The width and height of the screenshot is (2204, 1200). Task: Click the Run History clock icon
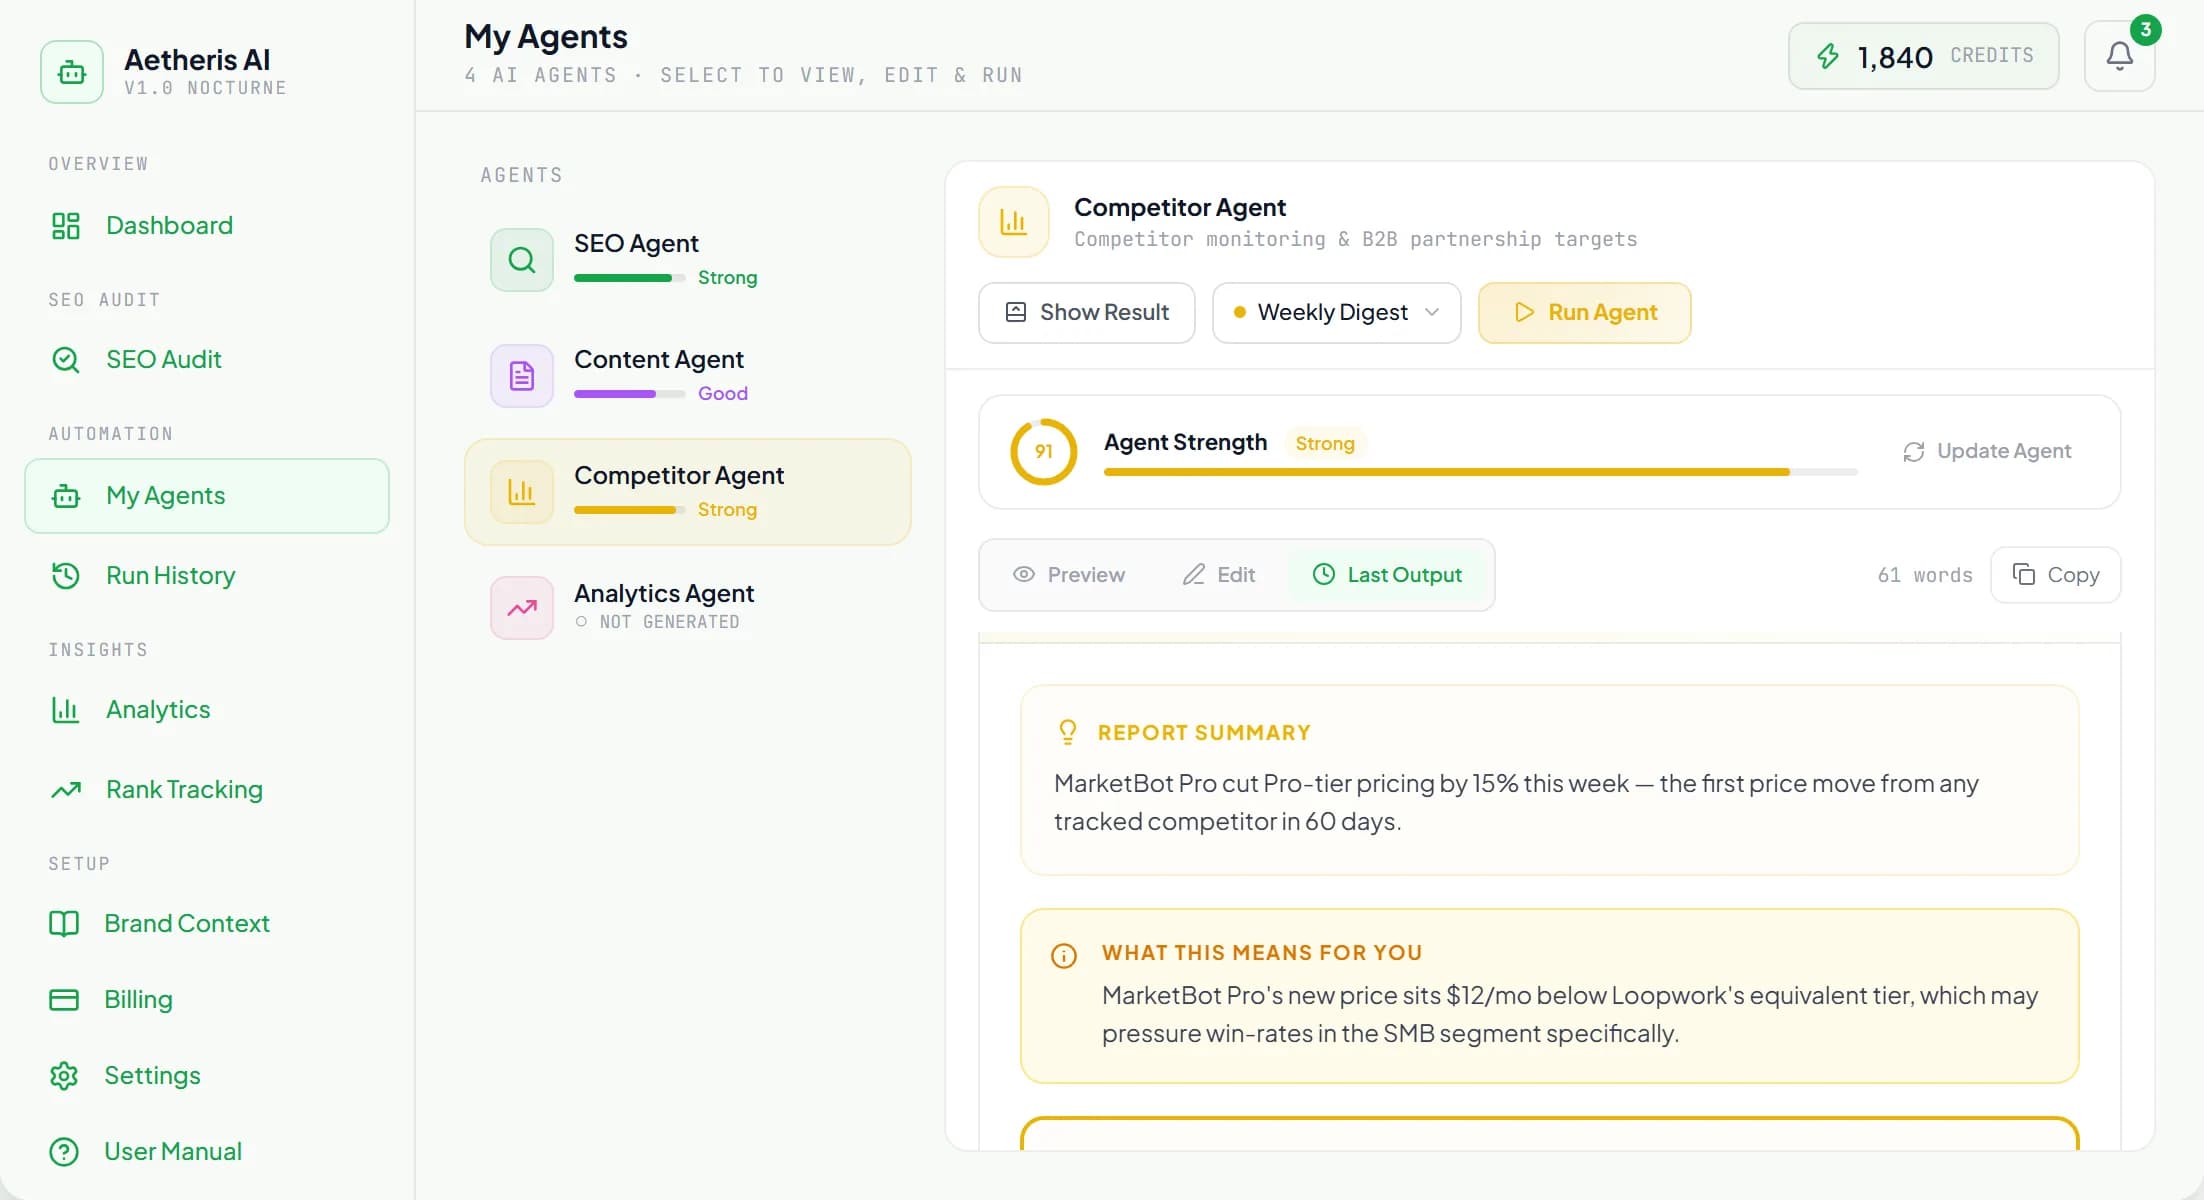click(66, 576)
